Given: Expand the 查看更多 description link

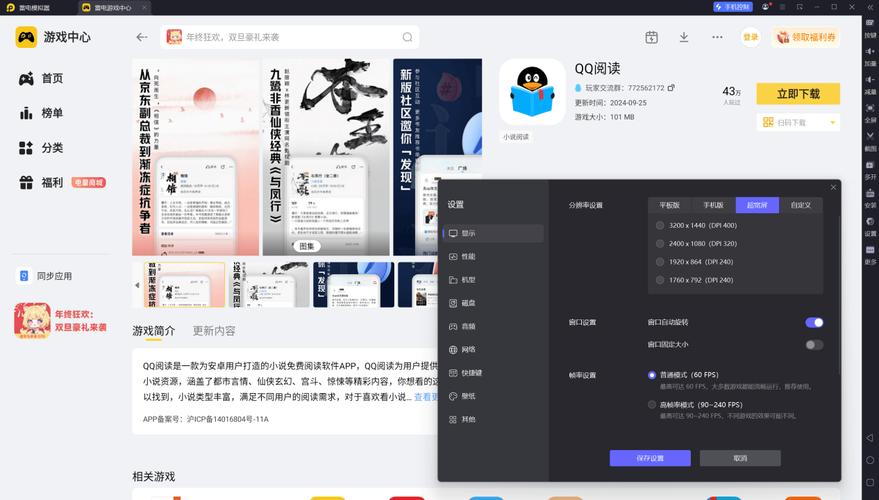Looking at the screenshot, I should coord(426,397).
